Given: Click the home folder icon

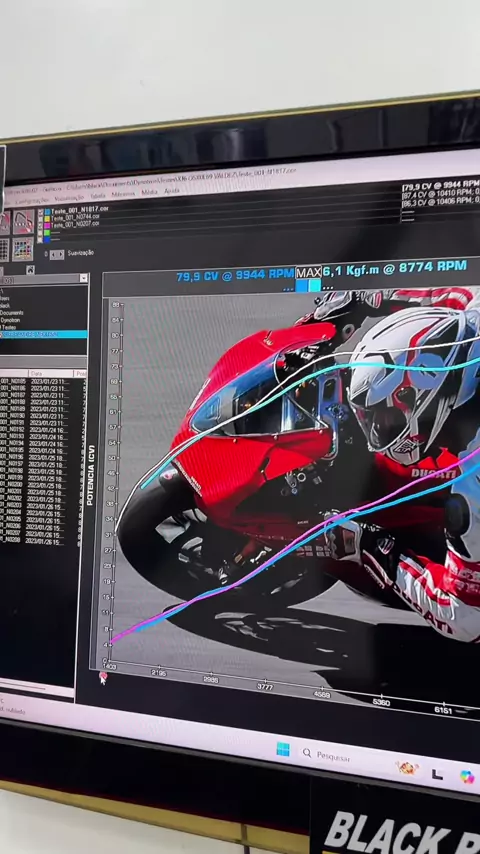Looking at the screenshot, I should [30, 270].
